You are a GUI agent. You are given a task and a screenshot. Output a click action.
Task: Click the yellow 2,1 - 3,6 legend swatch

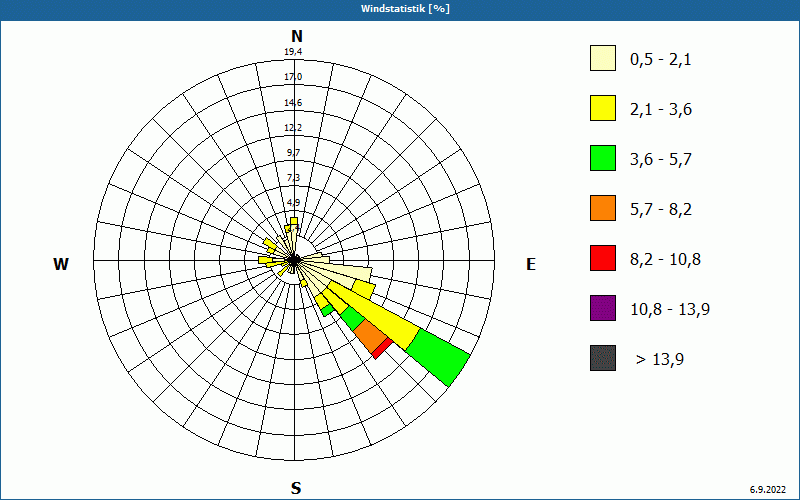603,108
